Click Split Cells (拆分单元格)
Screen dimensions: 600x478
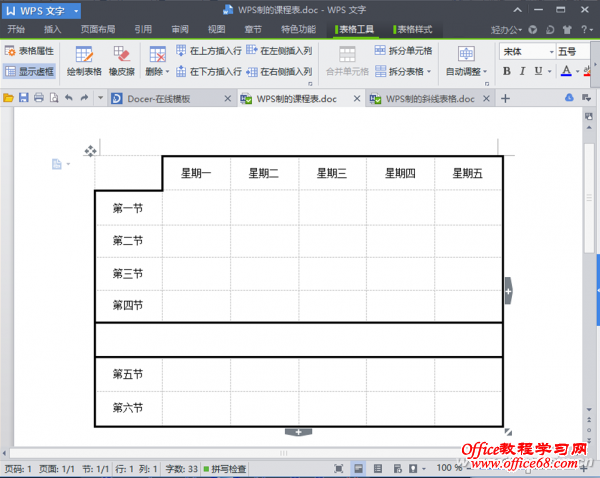click(403, 51)
